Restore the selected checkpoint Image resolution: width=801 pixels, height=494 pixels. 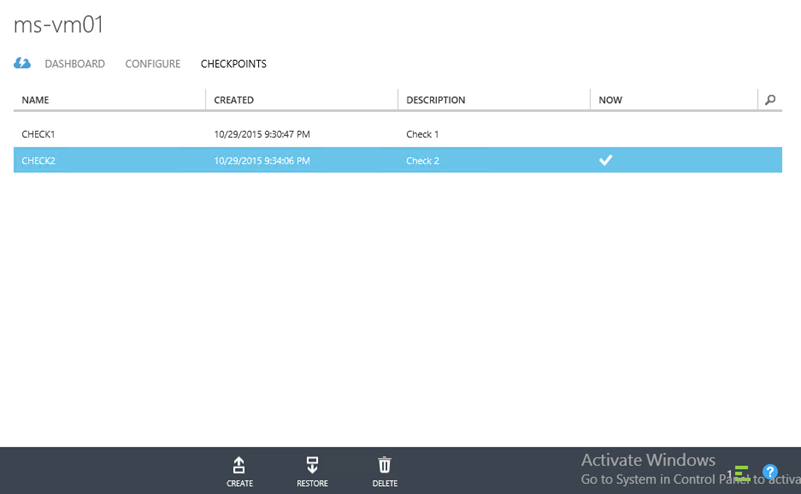pos(312,472)
